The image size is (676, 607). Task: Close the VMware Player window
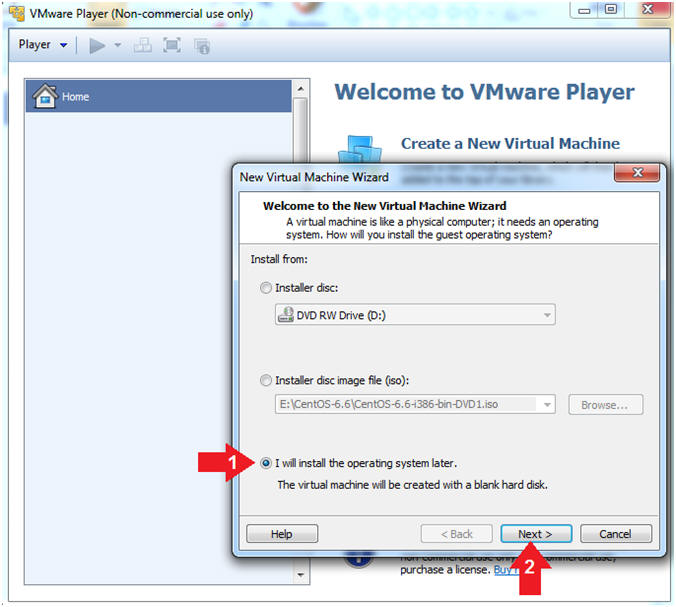point(648,9)
